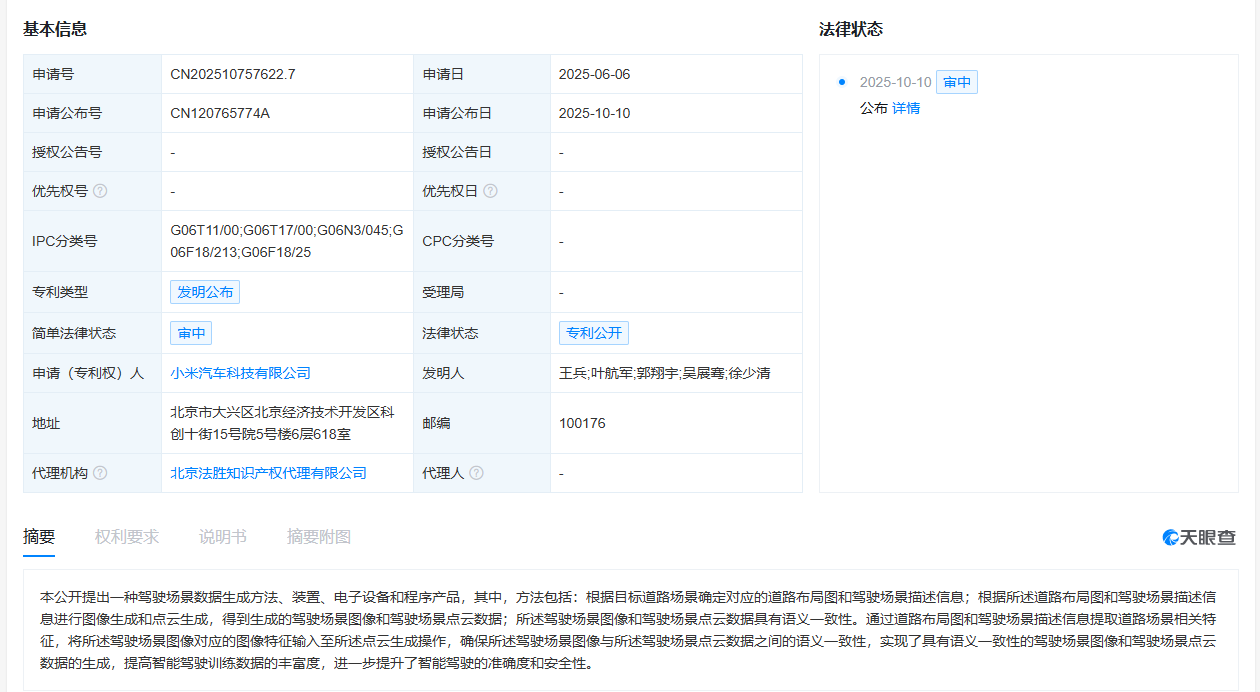The height and width of the screenshot is (692, 1260).
Task: Click the question mark beside 代理机构
Action: tap(101, 472)
